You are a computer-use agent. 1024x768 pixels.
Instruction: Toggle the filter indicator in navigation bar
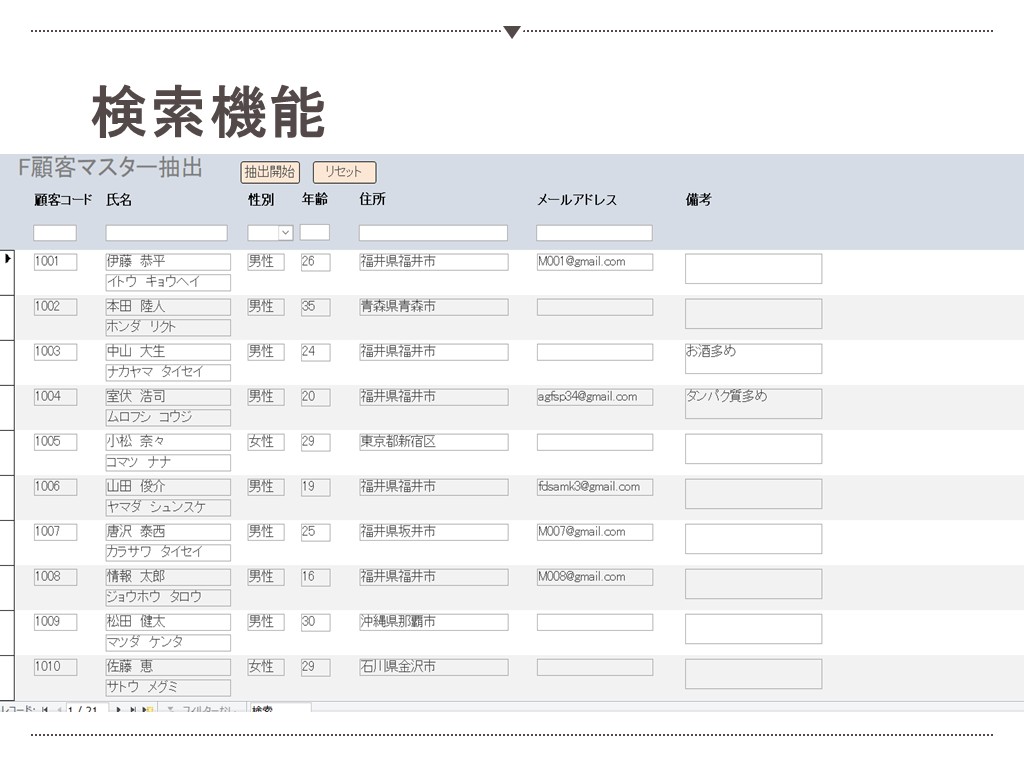(202, 709)
